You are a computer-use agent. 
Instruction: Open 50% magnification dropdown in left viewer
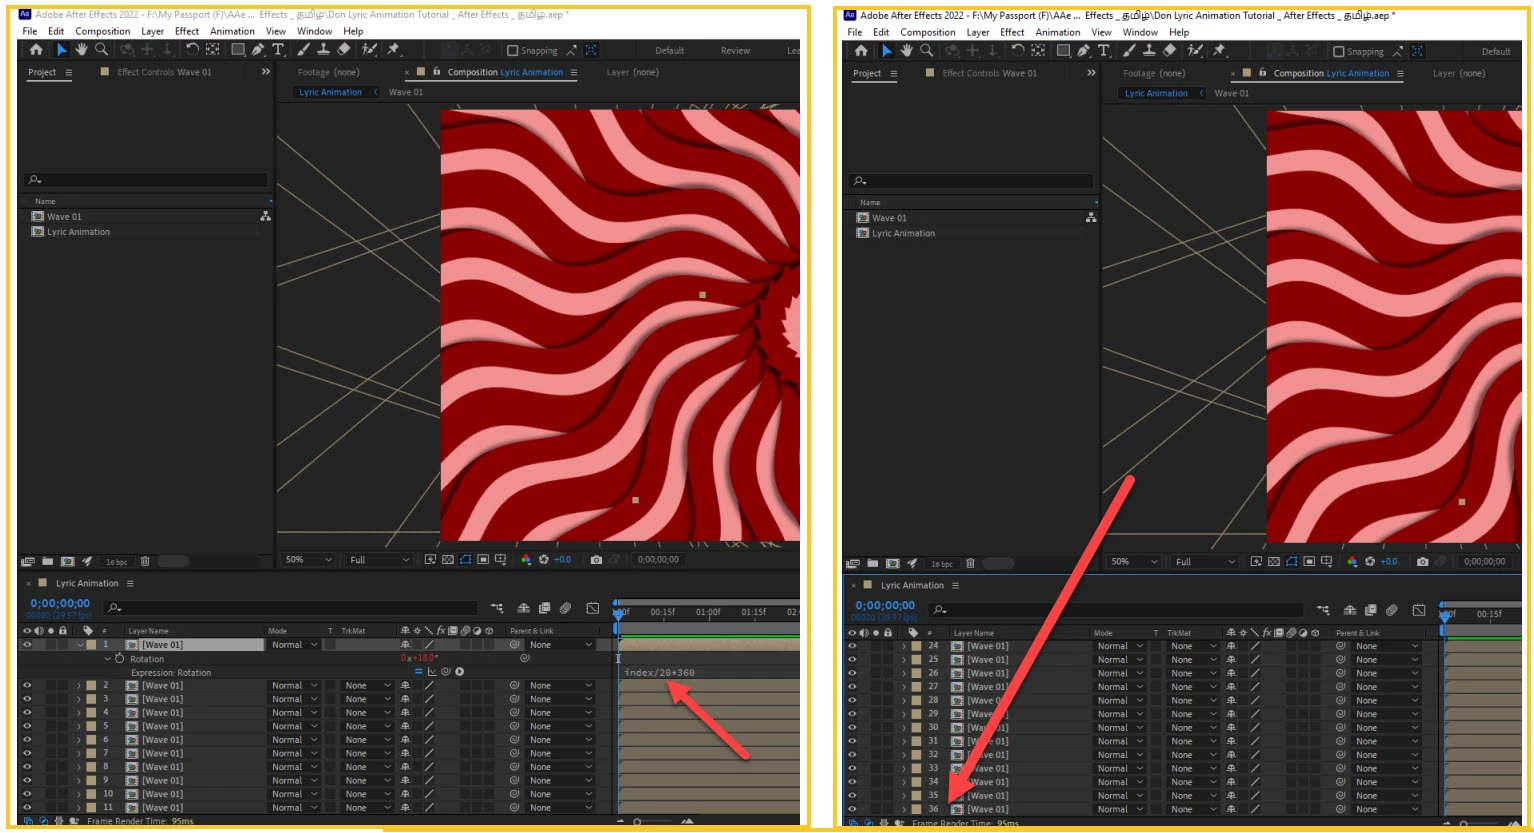(309, 560)
